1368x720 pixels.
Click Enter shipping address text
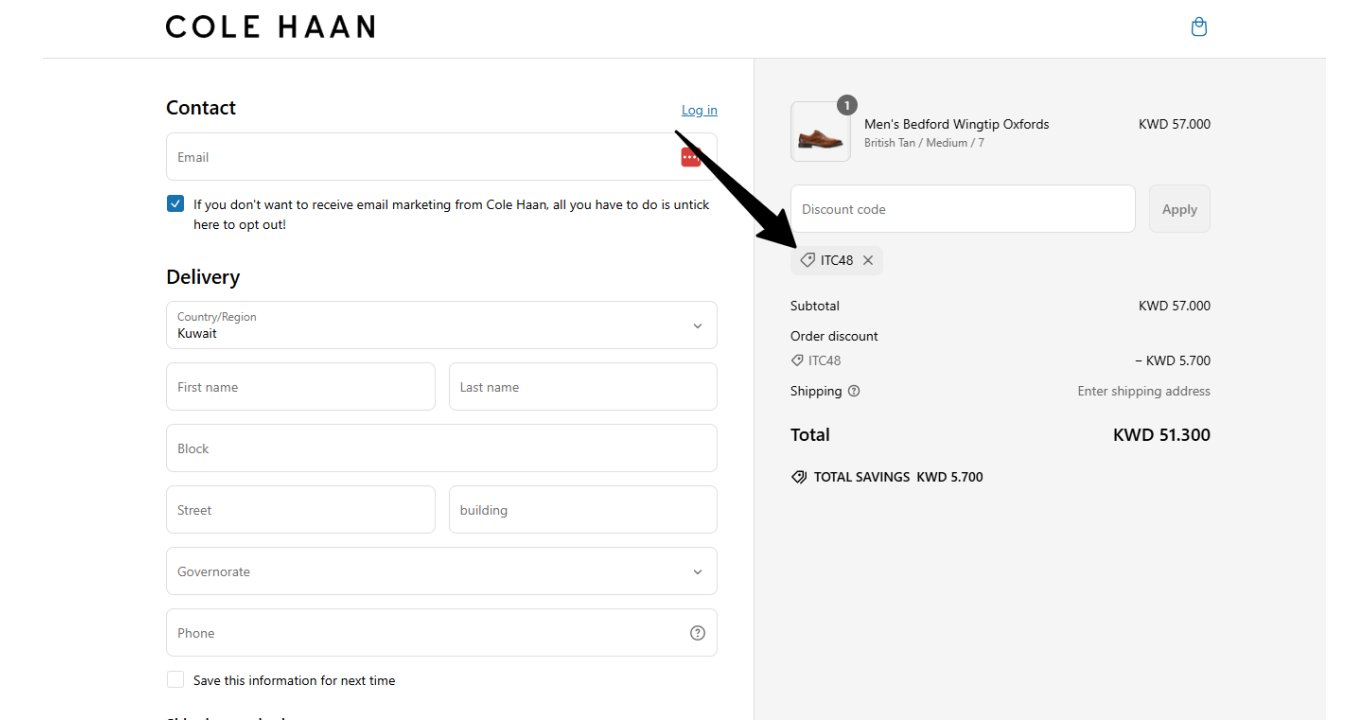point(1144,391)
